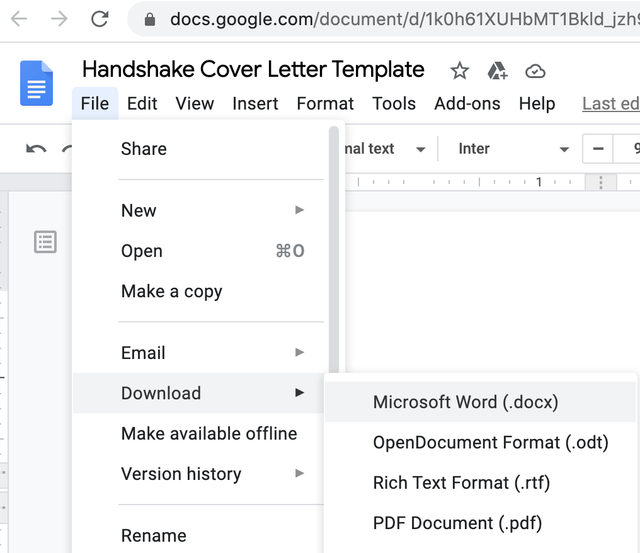Download as Microsoft Word (.docx)
Image resolution: width=640 pixels, height=553 pixels.
[x=480, y=402]
